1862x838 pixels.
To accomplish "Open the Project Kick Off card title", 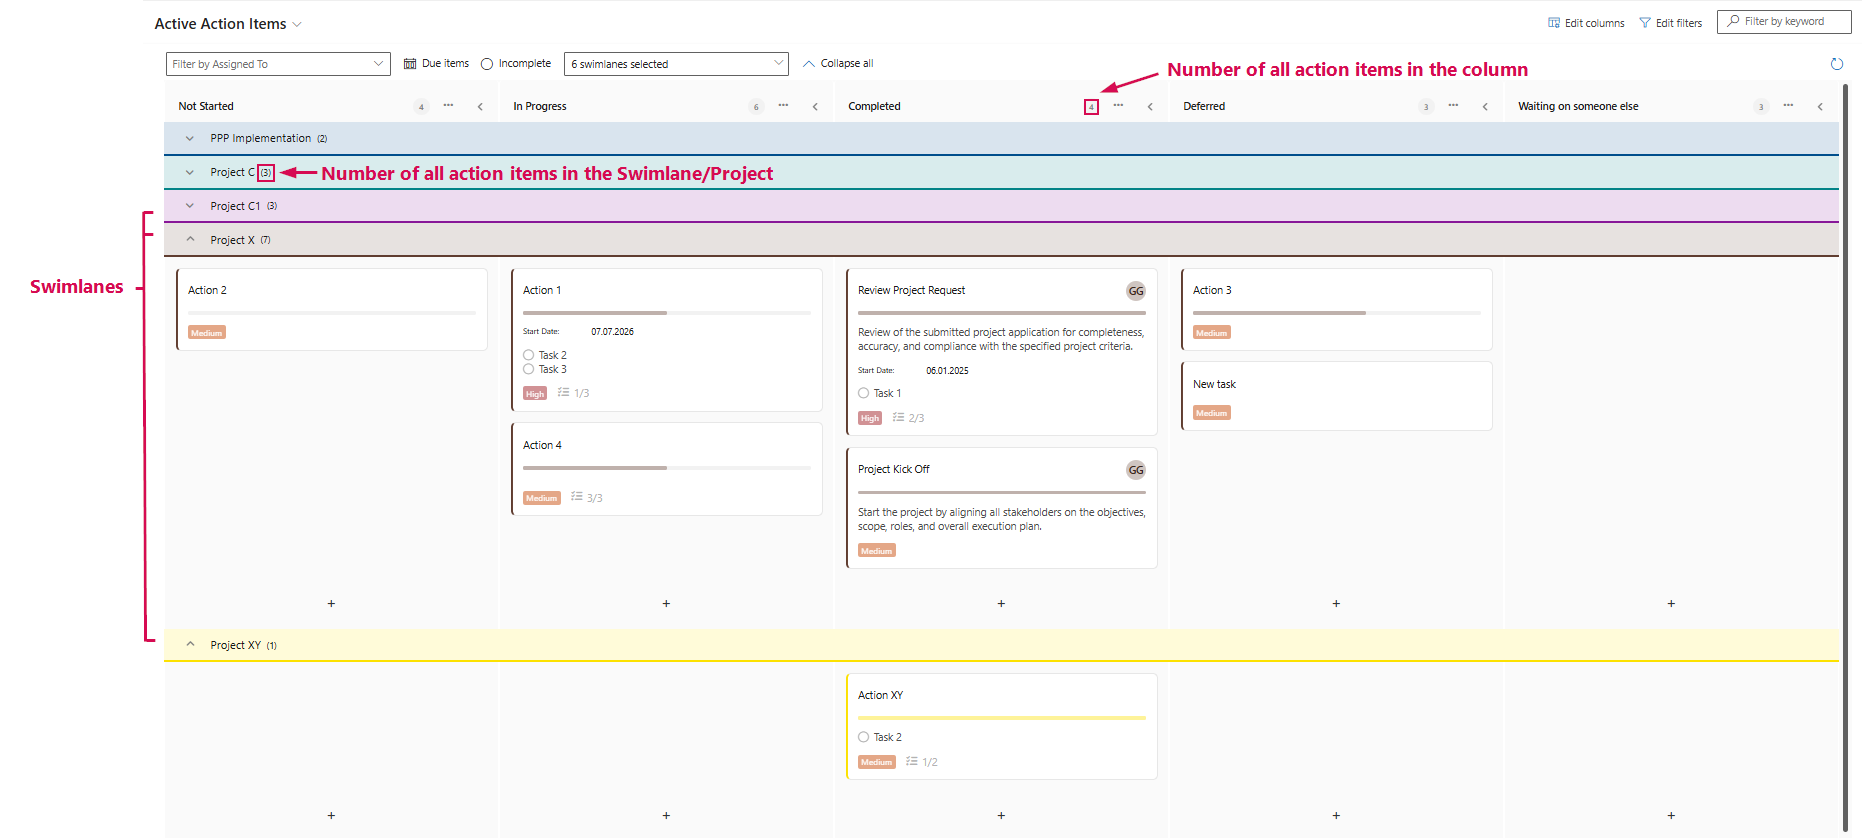I will tap(893, 469).
